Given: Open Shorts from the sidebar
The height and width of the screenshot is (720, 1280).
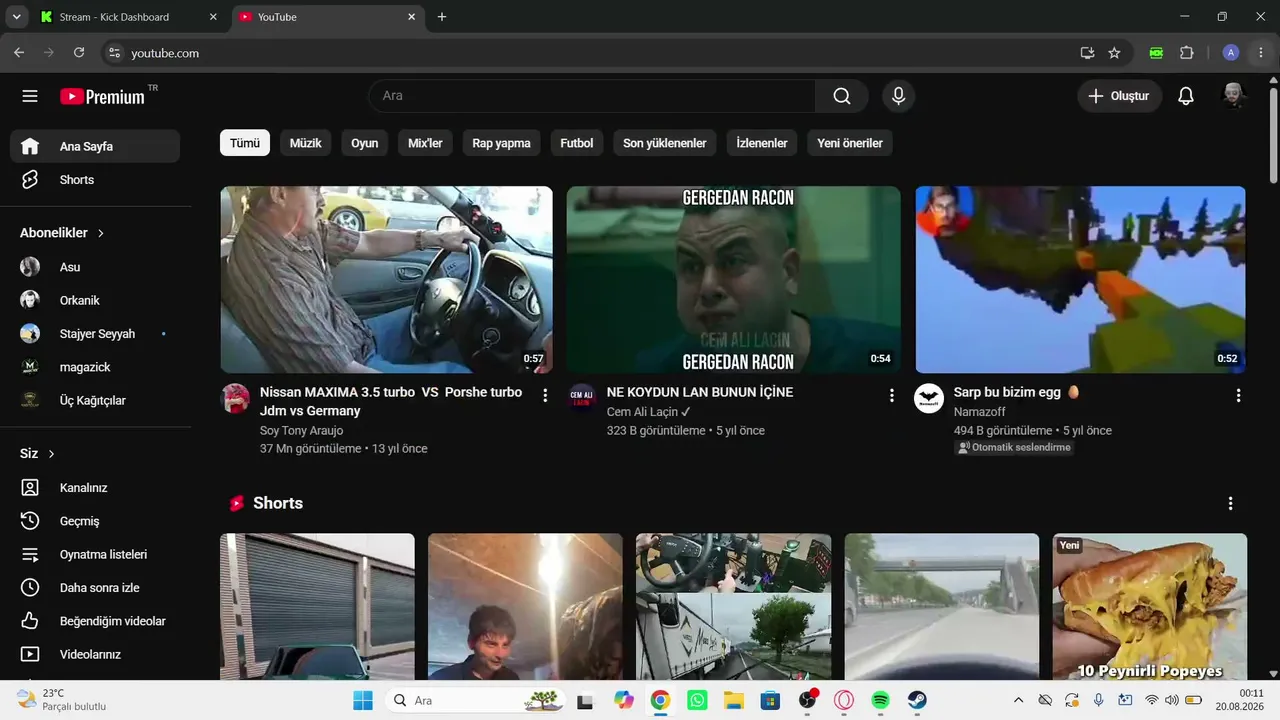Looking at the screenshot, I should (95, 180).
